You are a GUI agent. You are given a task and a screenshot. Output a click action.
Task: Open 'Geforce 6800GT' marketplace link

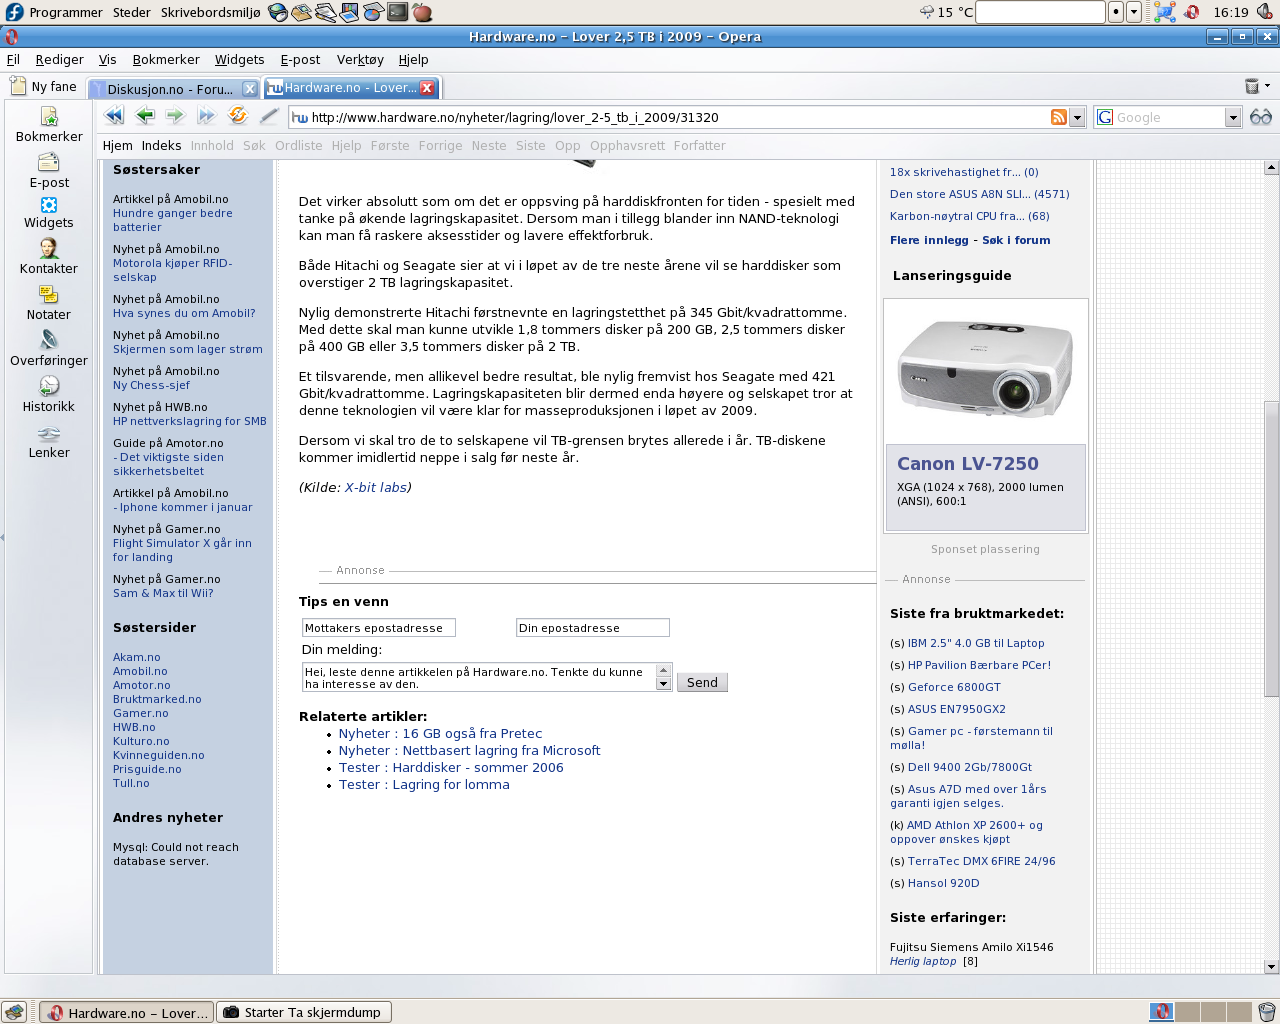(x=954, y=687)
